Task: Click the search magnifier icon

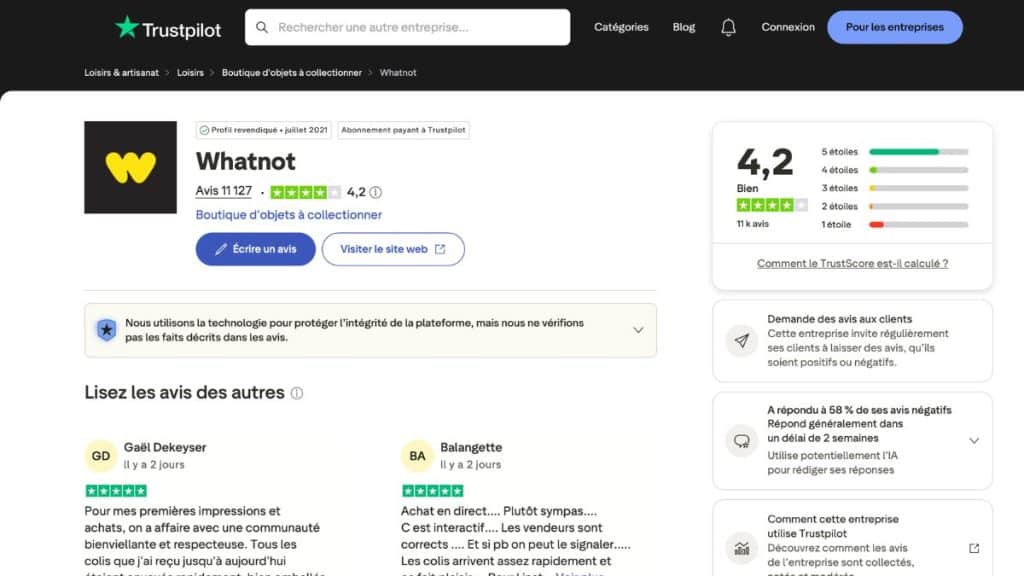Action: click(x=262, y=27)
